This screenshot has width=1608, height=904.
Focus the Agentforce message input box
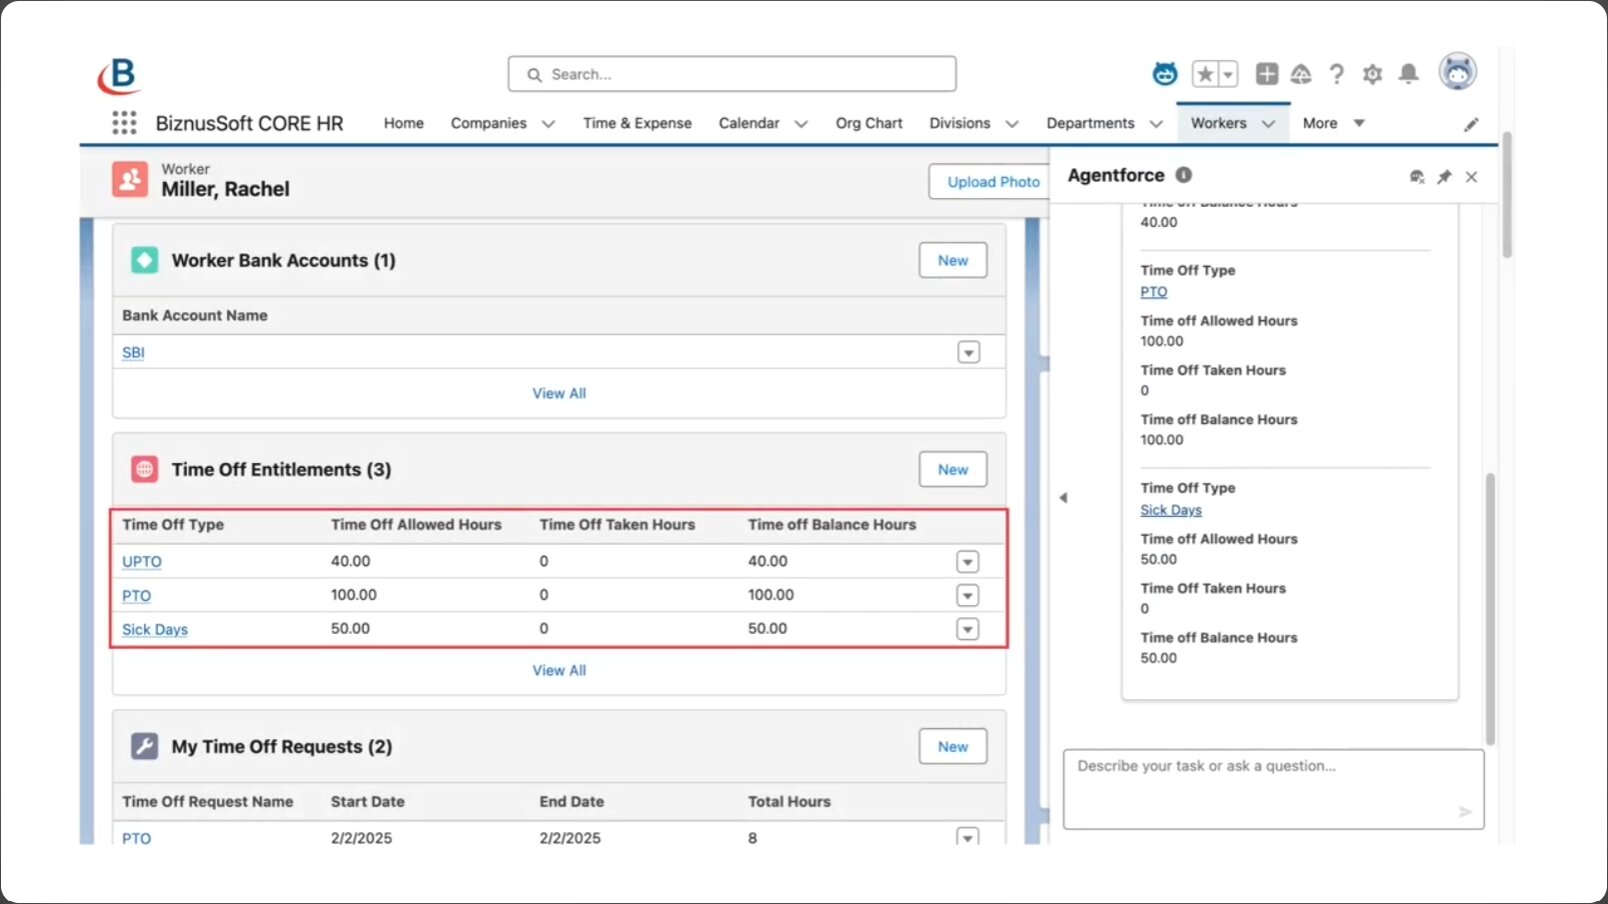1273,789
